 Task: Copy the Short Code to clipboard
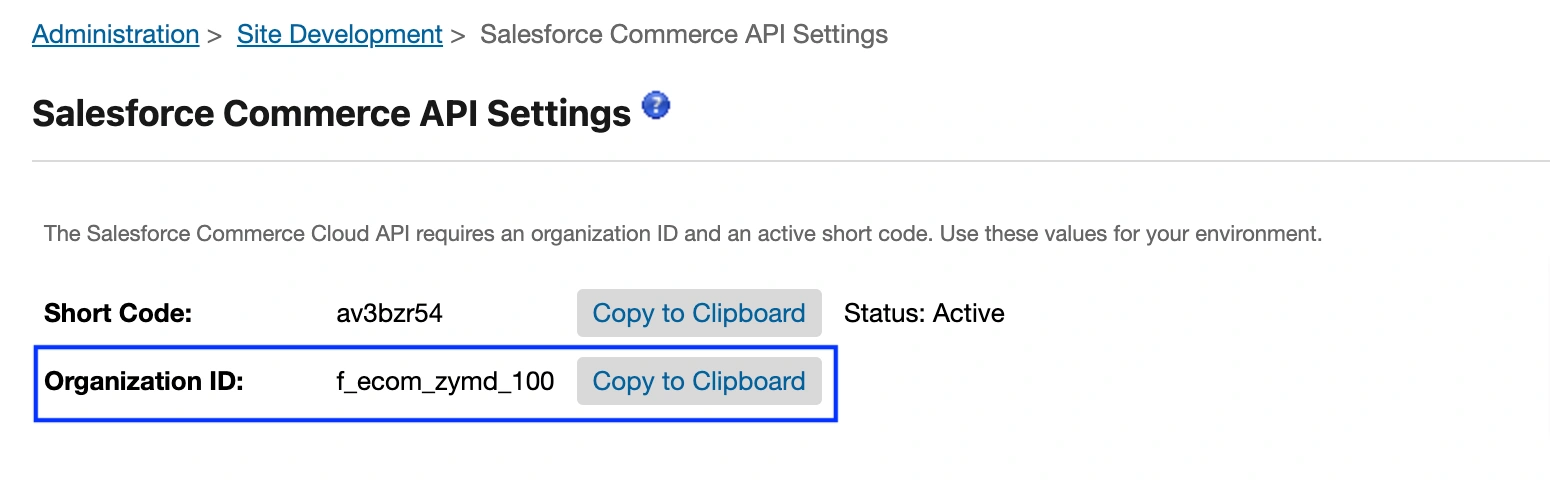pyautogui.click(x=698, y=313)
